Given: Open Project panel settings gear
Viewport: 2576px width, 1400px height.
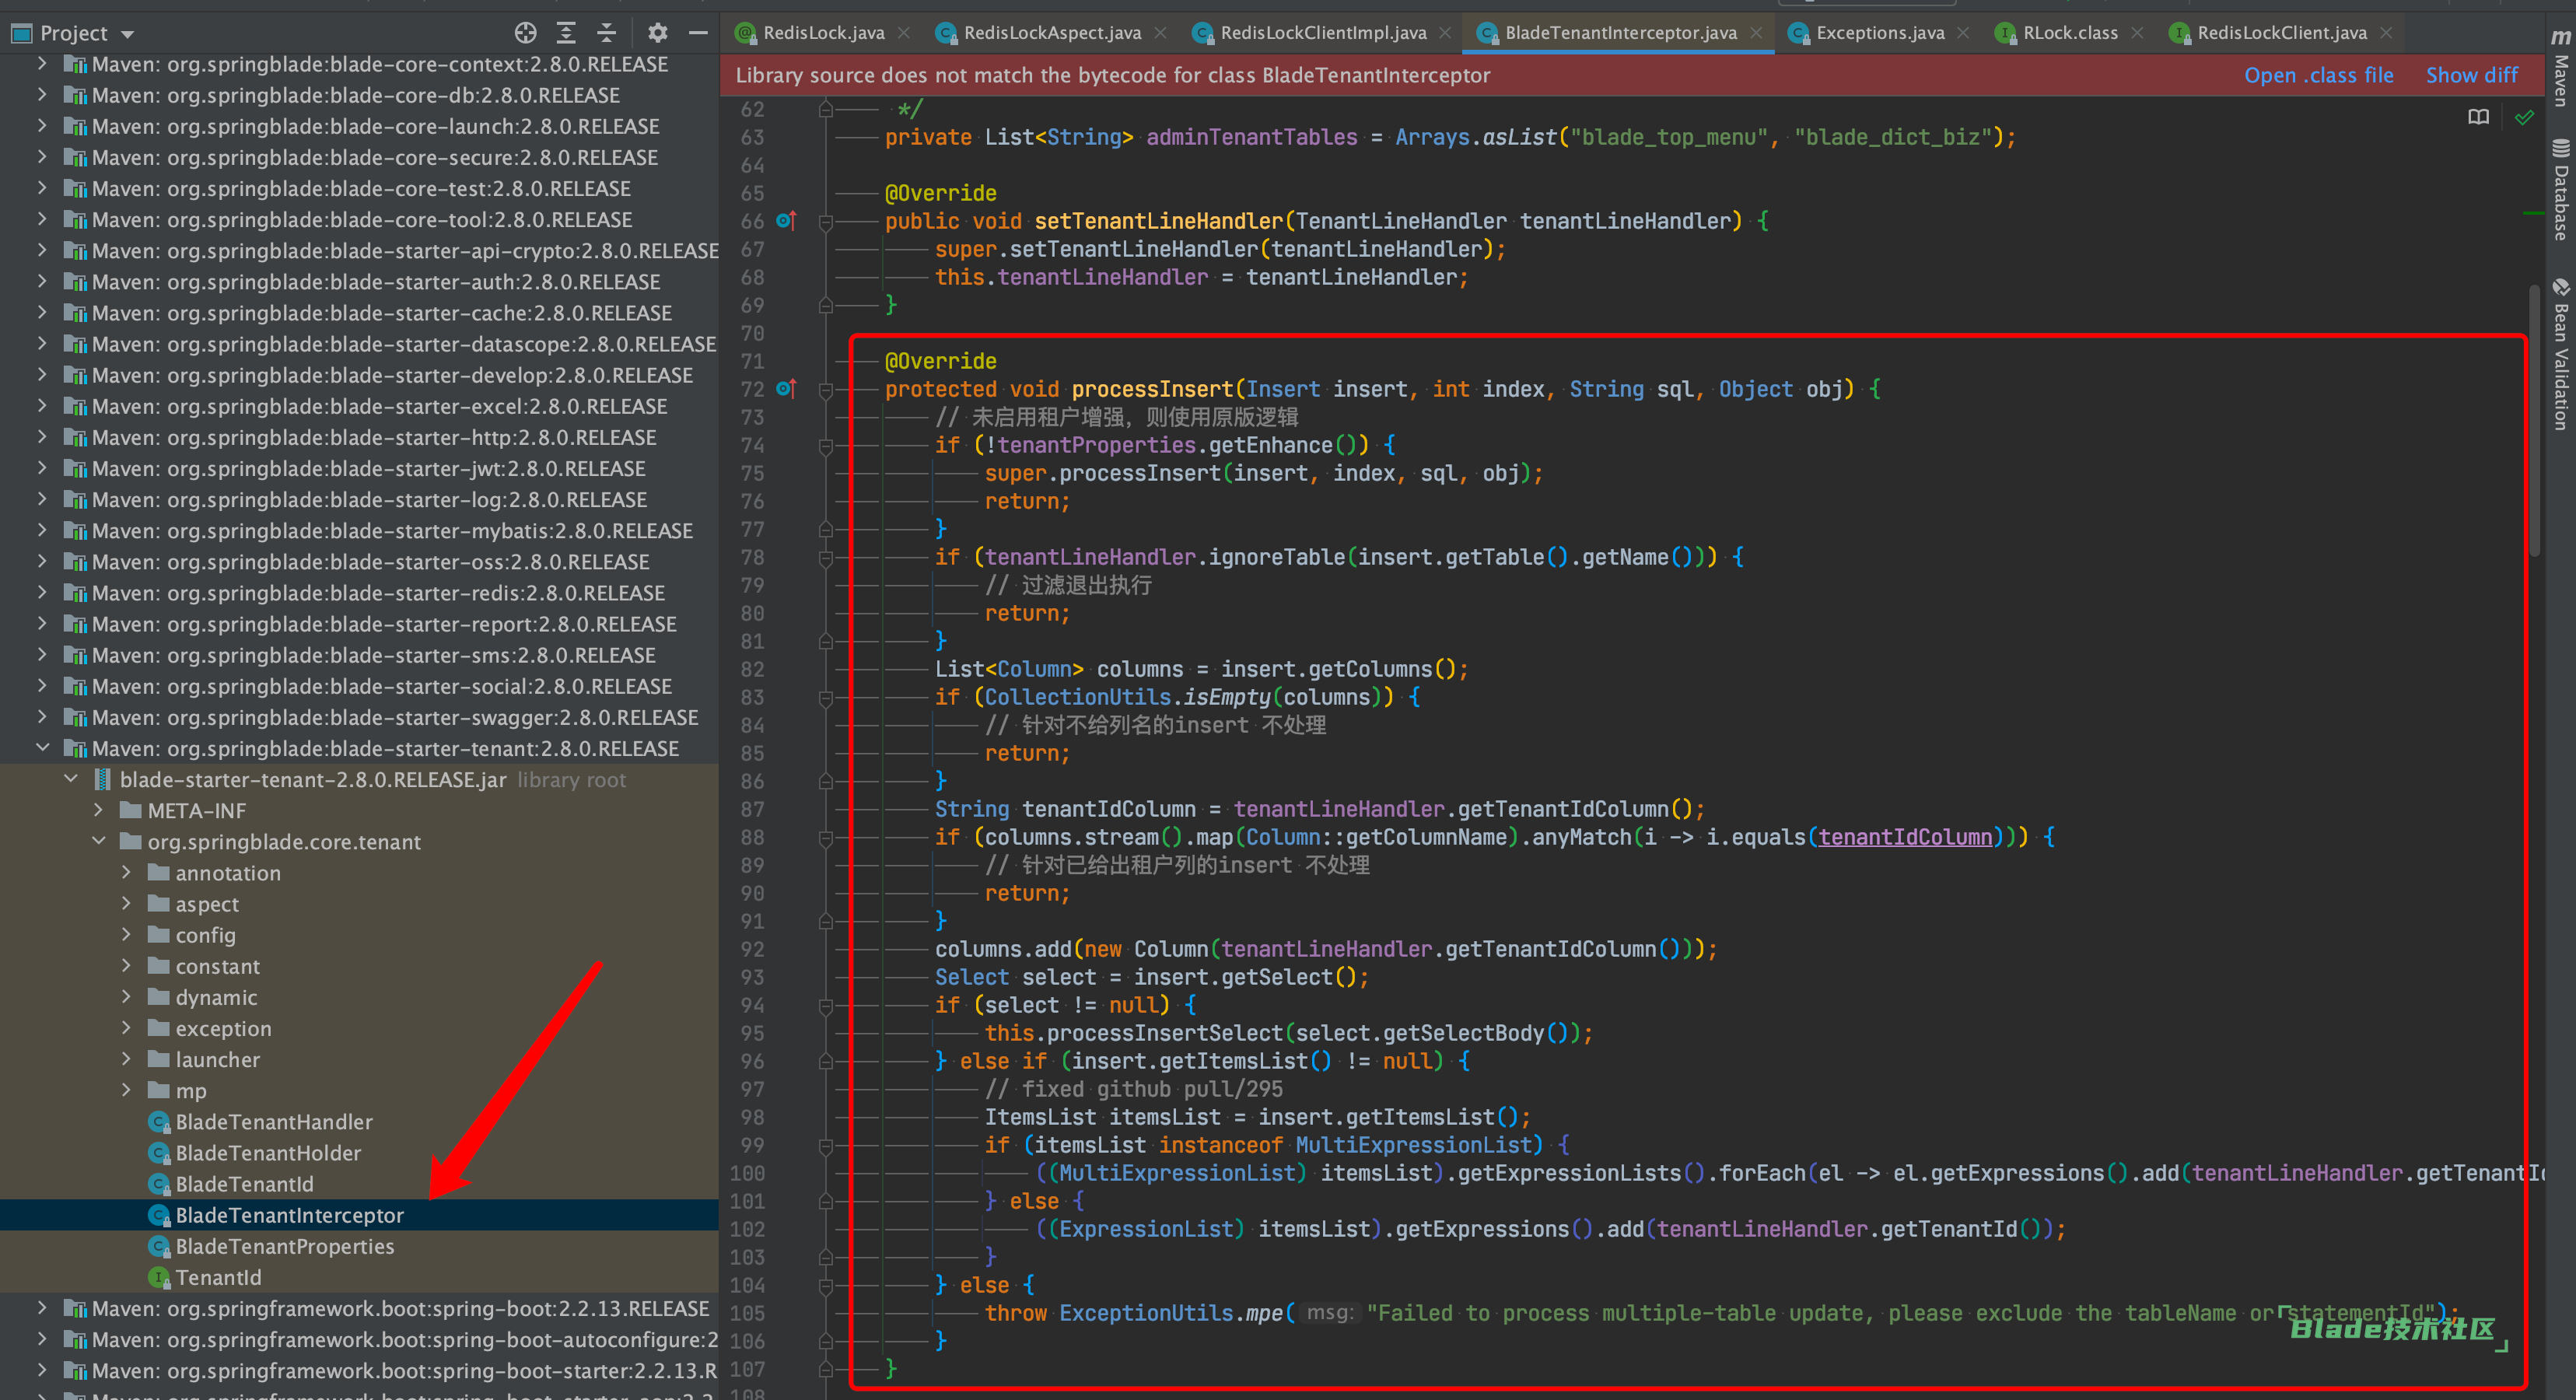Looking at the screenshot, I should pyautogui.click(x=657, y=33).
